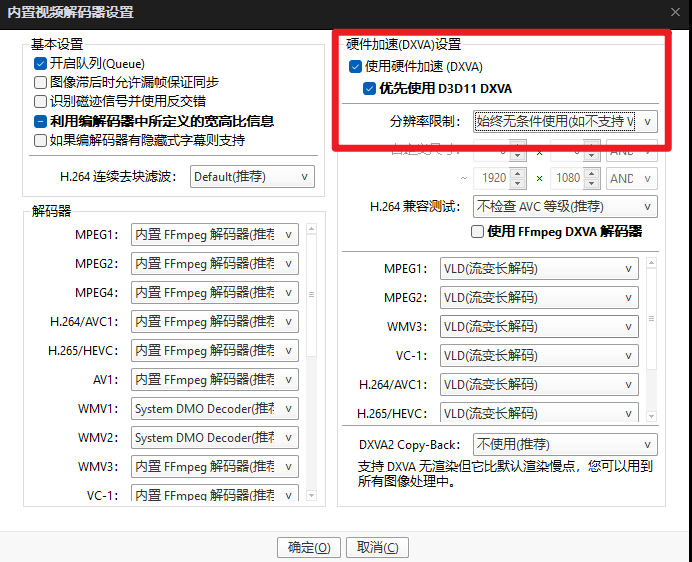Open DXVA2 Copy-Back dropdown
Viewport: 692px width, 562px height.
click(565, 445)
